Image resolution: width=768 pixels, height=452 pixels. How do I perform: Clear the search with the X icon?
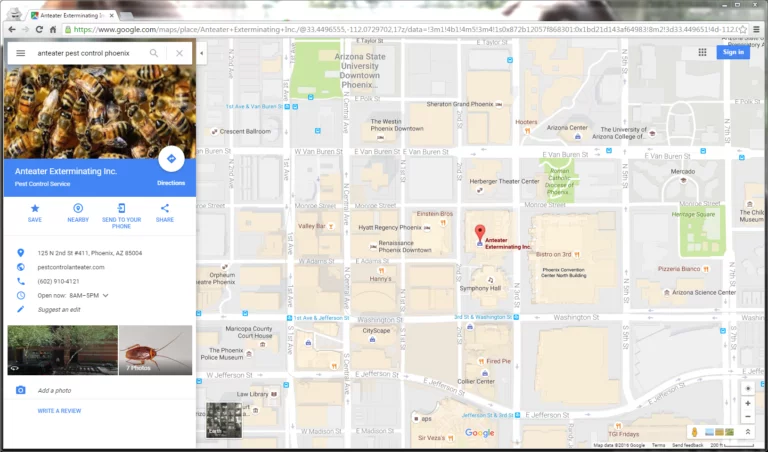pos(179,53)
